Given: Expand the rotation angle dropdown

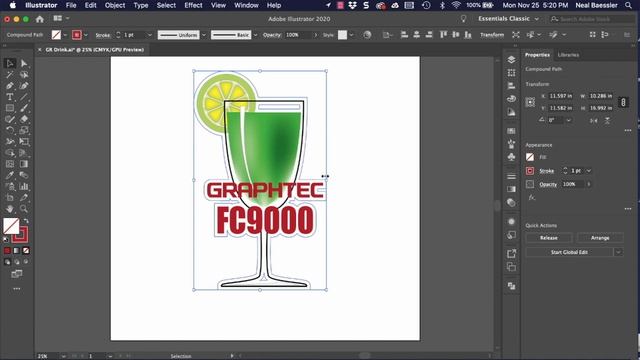Looking at the screenshot, I should tap(569, 120).
